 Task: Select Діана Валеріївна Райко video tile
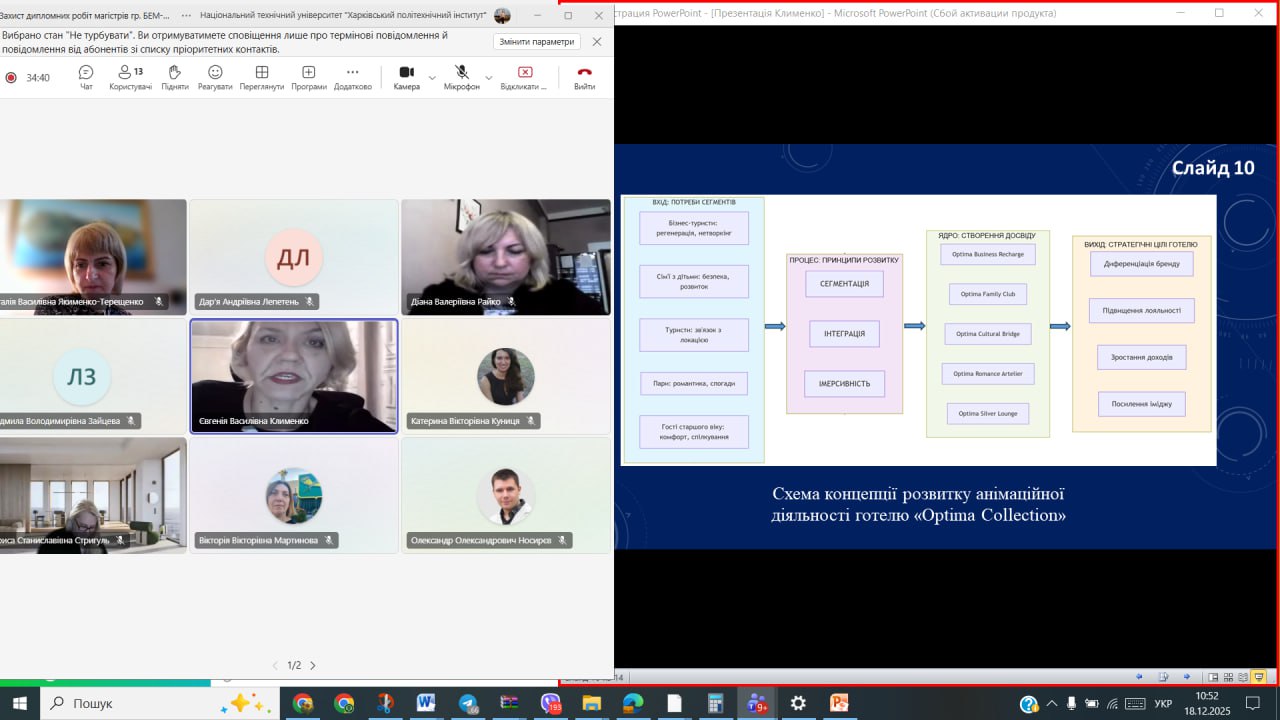(x=506, y=257)
